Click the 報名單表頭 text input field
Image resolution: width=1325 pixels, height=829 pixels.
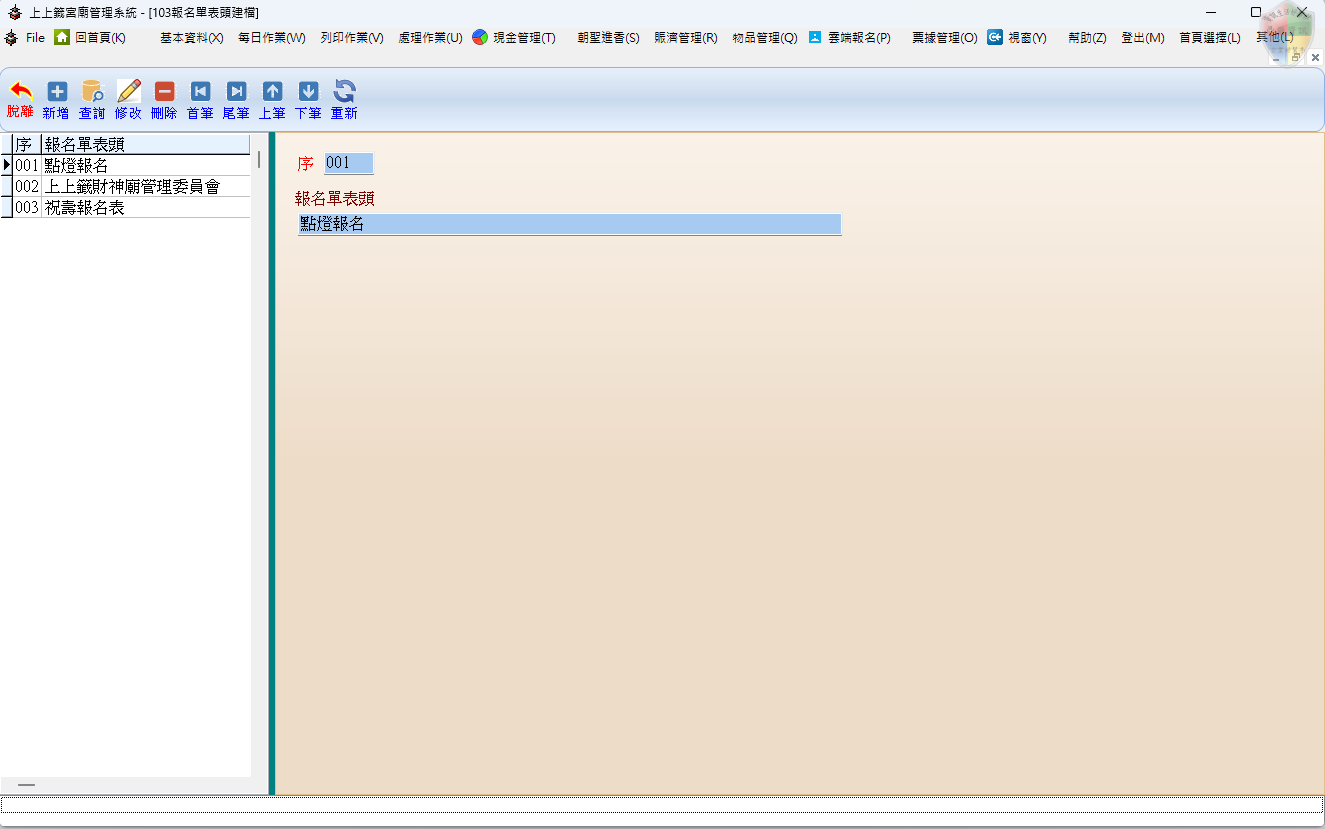coord(569,224)
